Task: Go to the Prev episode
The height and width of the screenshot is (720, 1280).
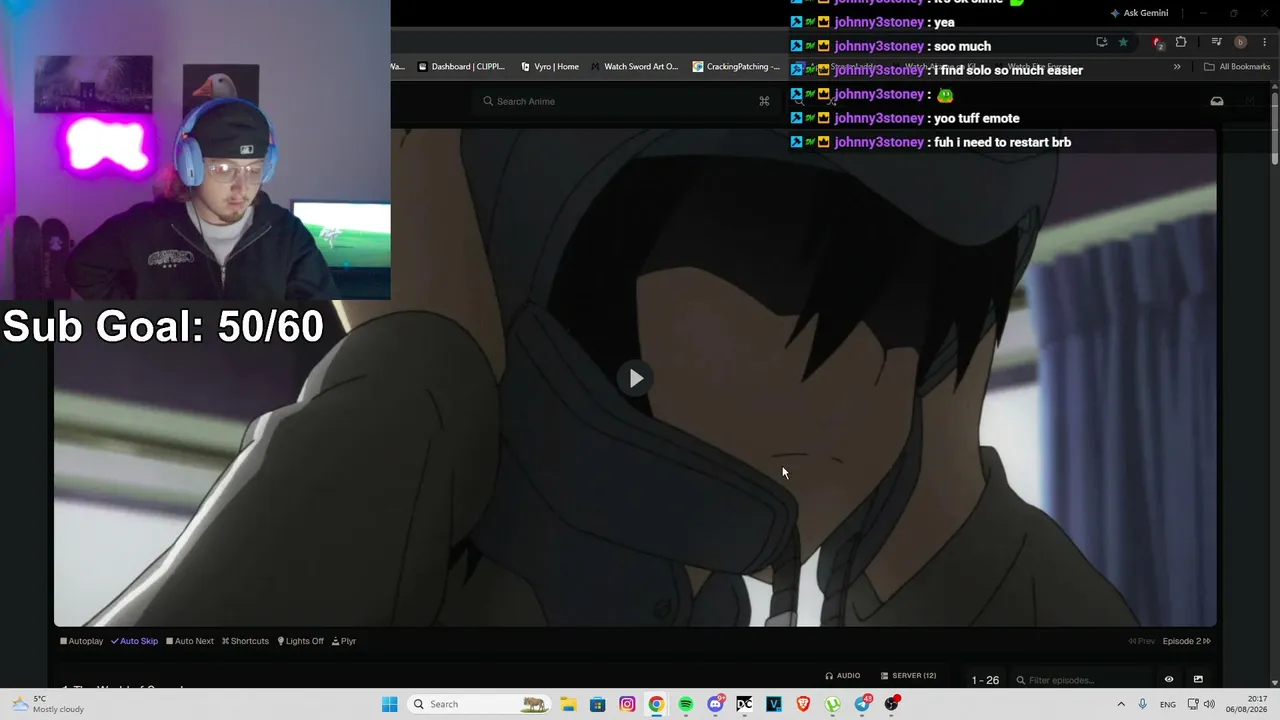Action: click(x=1142, y=641)
